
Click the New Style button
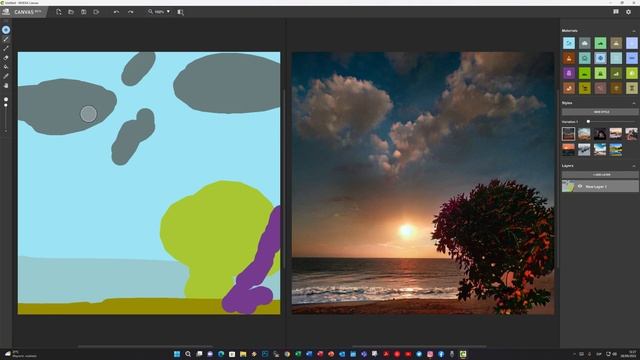600,112
